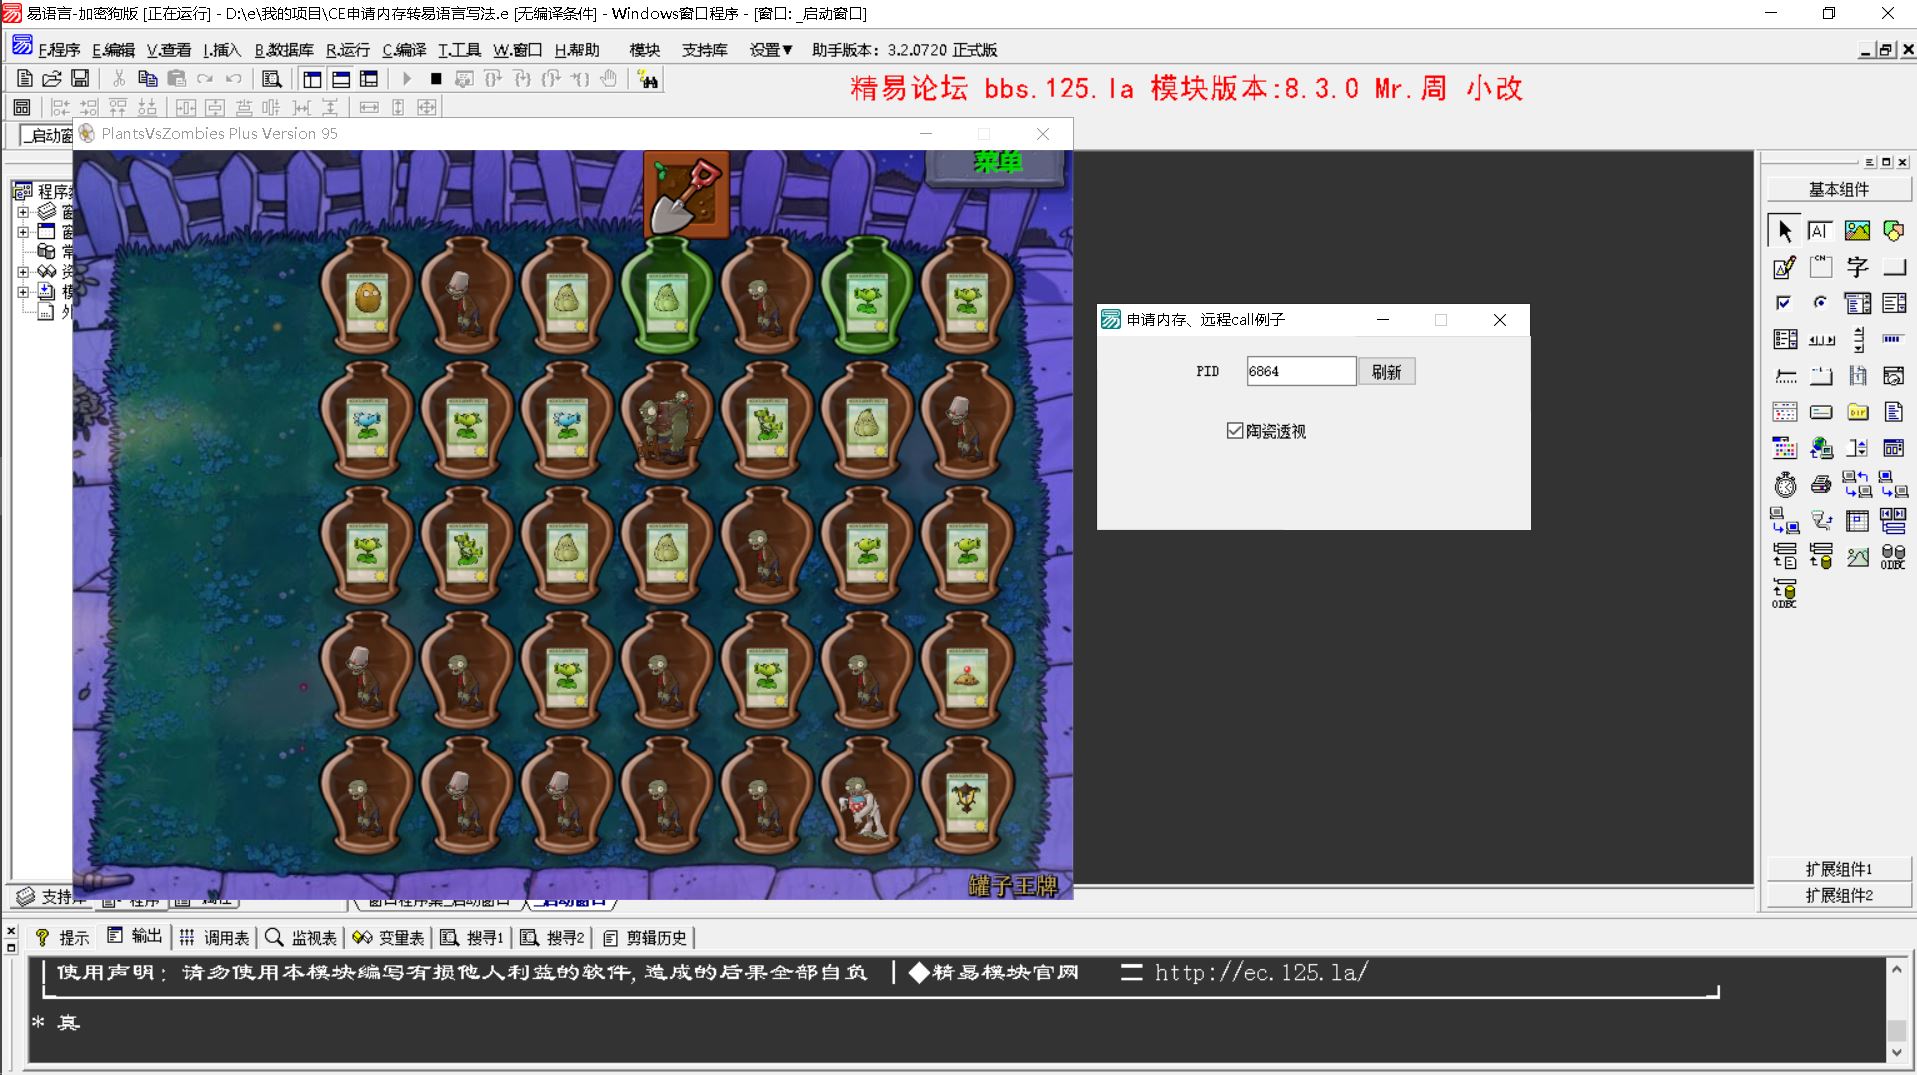This screenshot has width=1917, height=1075.
Task: Open the C.编译 menu
Action: [x=404, y=50]
